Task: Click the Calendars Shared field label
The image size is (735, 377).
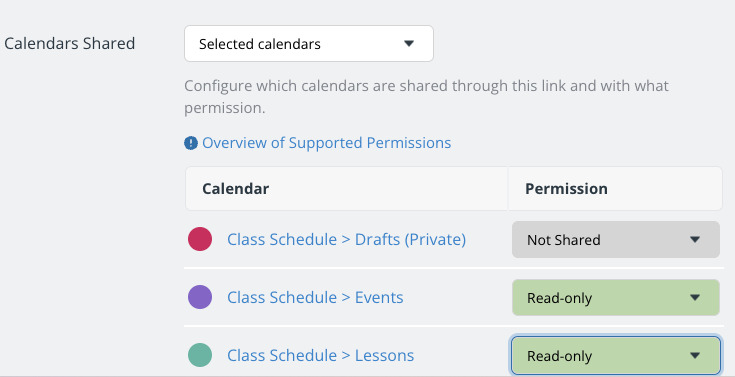Action: (69, 43)
